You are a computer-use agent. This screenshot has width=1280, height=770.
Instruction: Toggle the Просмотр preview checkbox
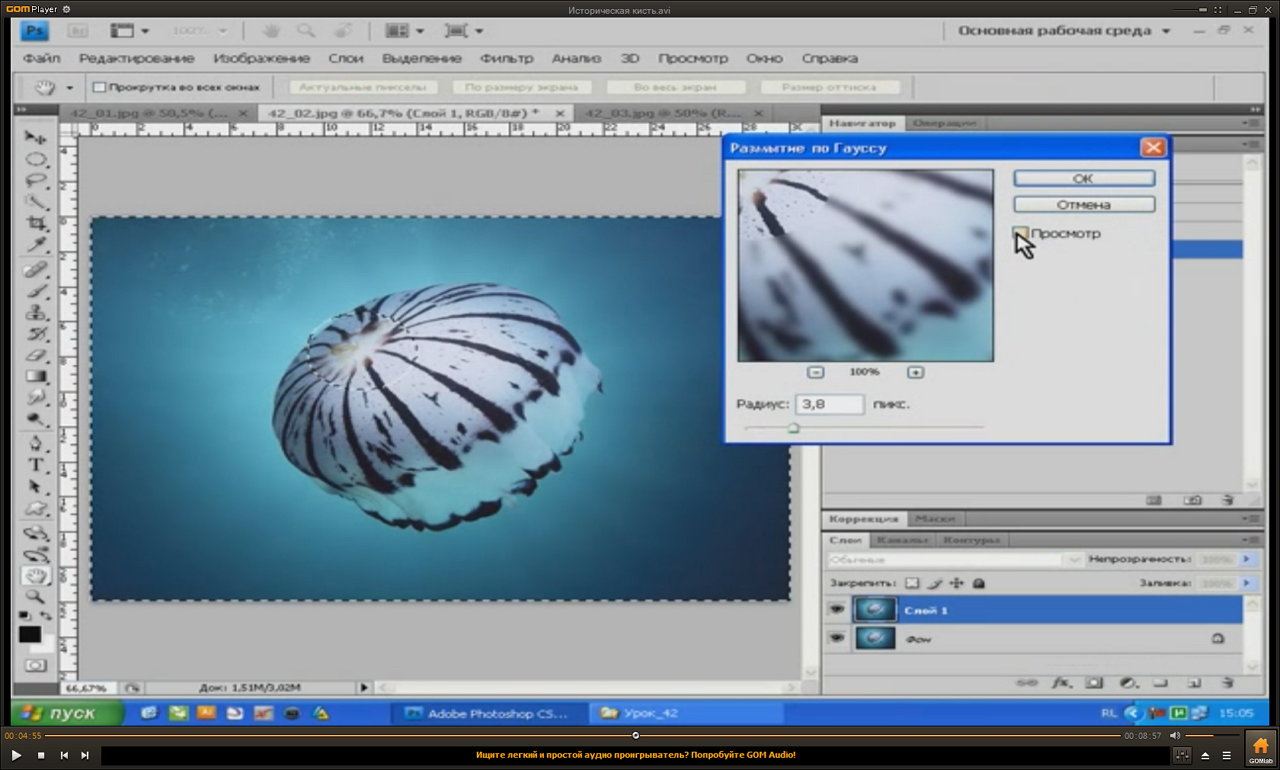(1020, 233)
